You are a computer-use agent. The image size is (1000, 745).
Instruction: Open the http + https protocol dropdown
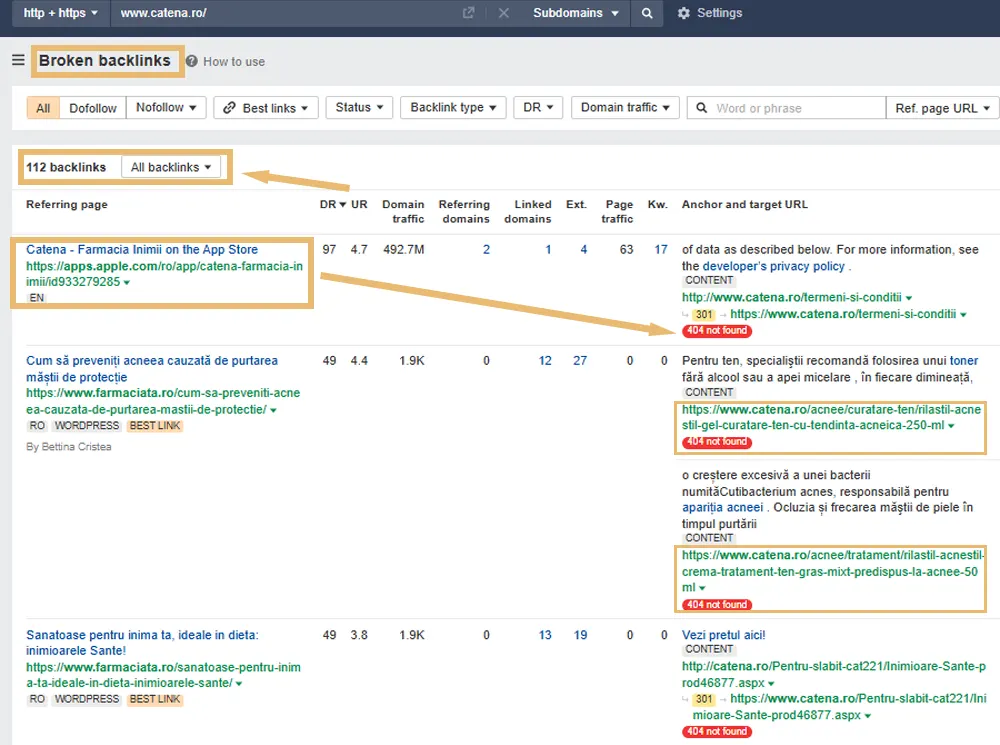(60, 14)
